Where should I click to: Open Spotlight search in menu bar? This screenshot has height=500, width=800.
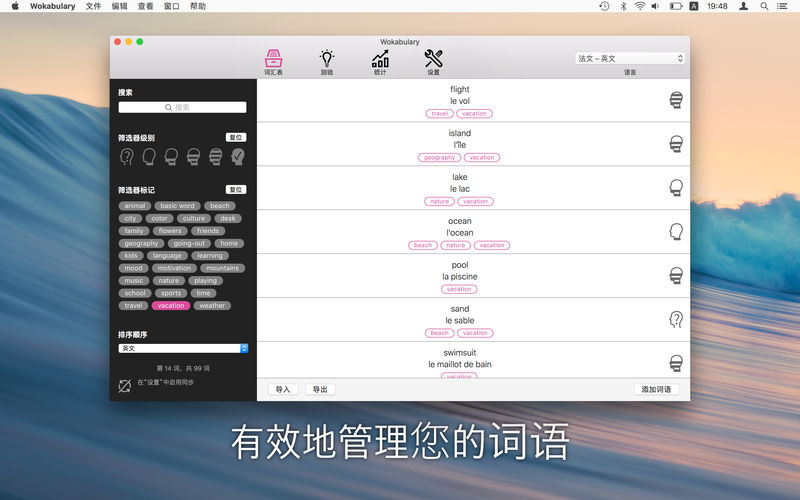click(764, 6)
